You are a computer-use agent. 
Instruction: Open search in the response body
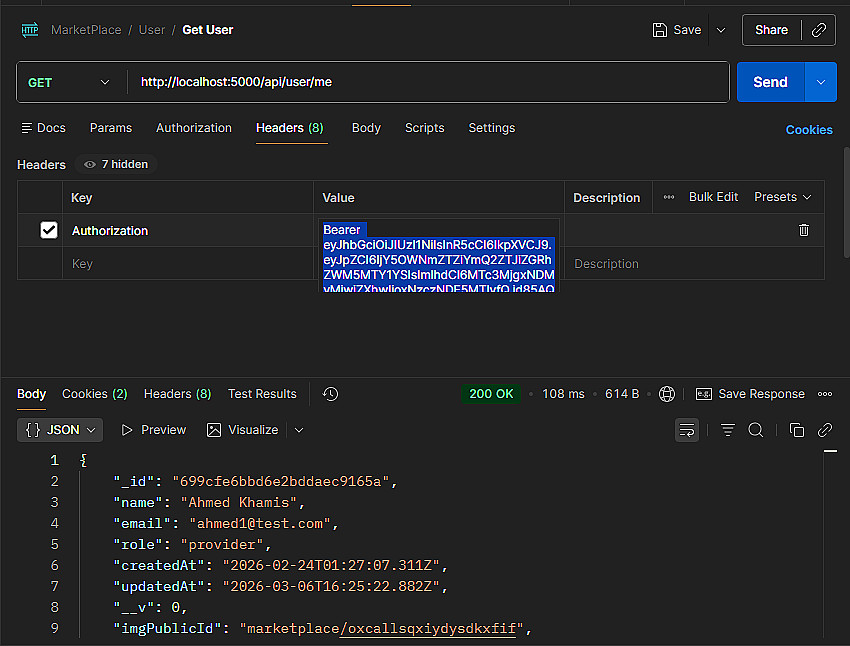coord(756,430)
